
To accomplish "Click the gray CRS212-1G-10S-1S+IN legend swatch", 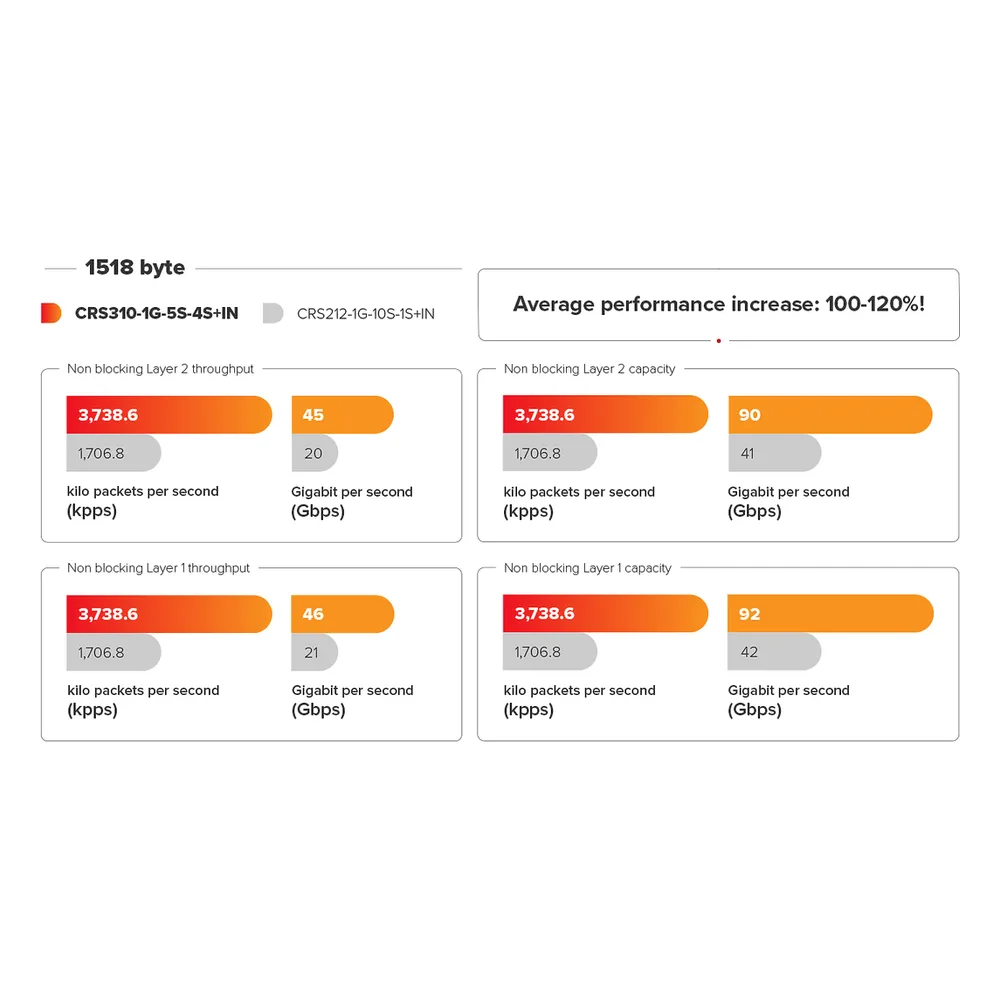I will (273, 313).
